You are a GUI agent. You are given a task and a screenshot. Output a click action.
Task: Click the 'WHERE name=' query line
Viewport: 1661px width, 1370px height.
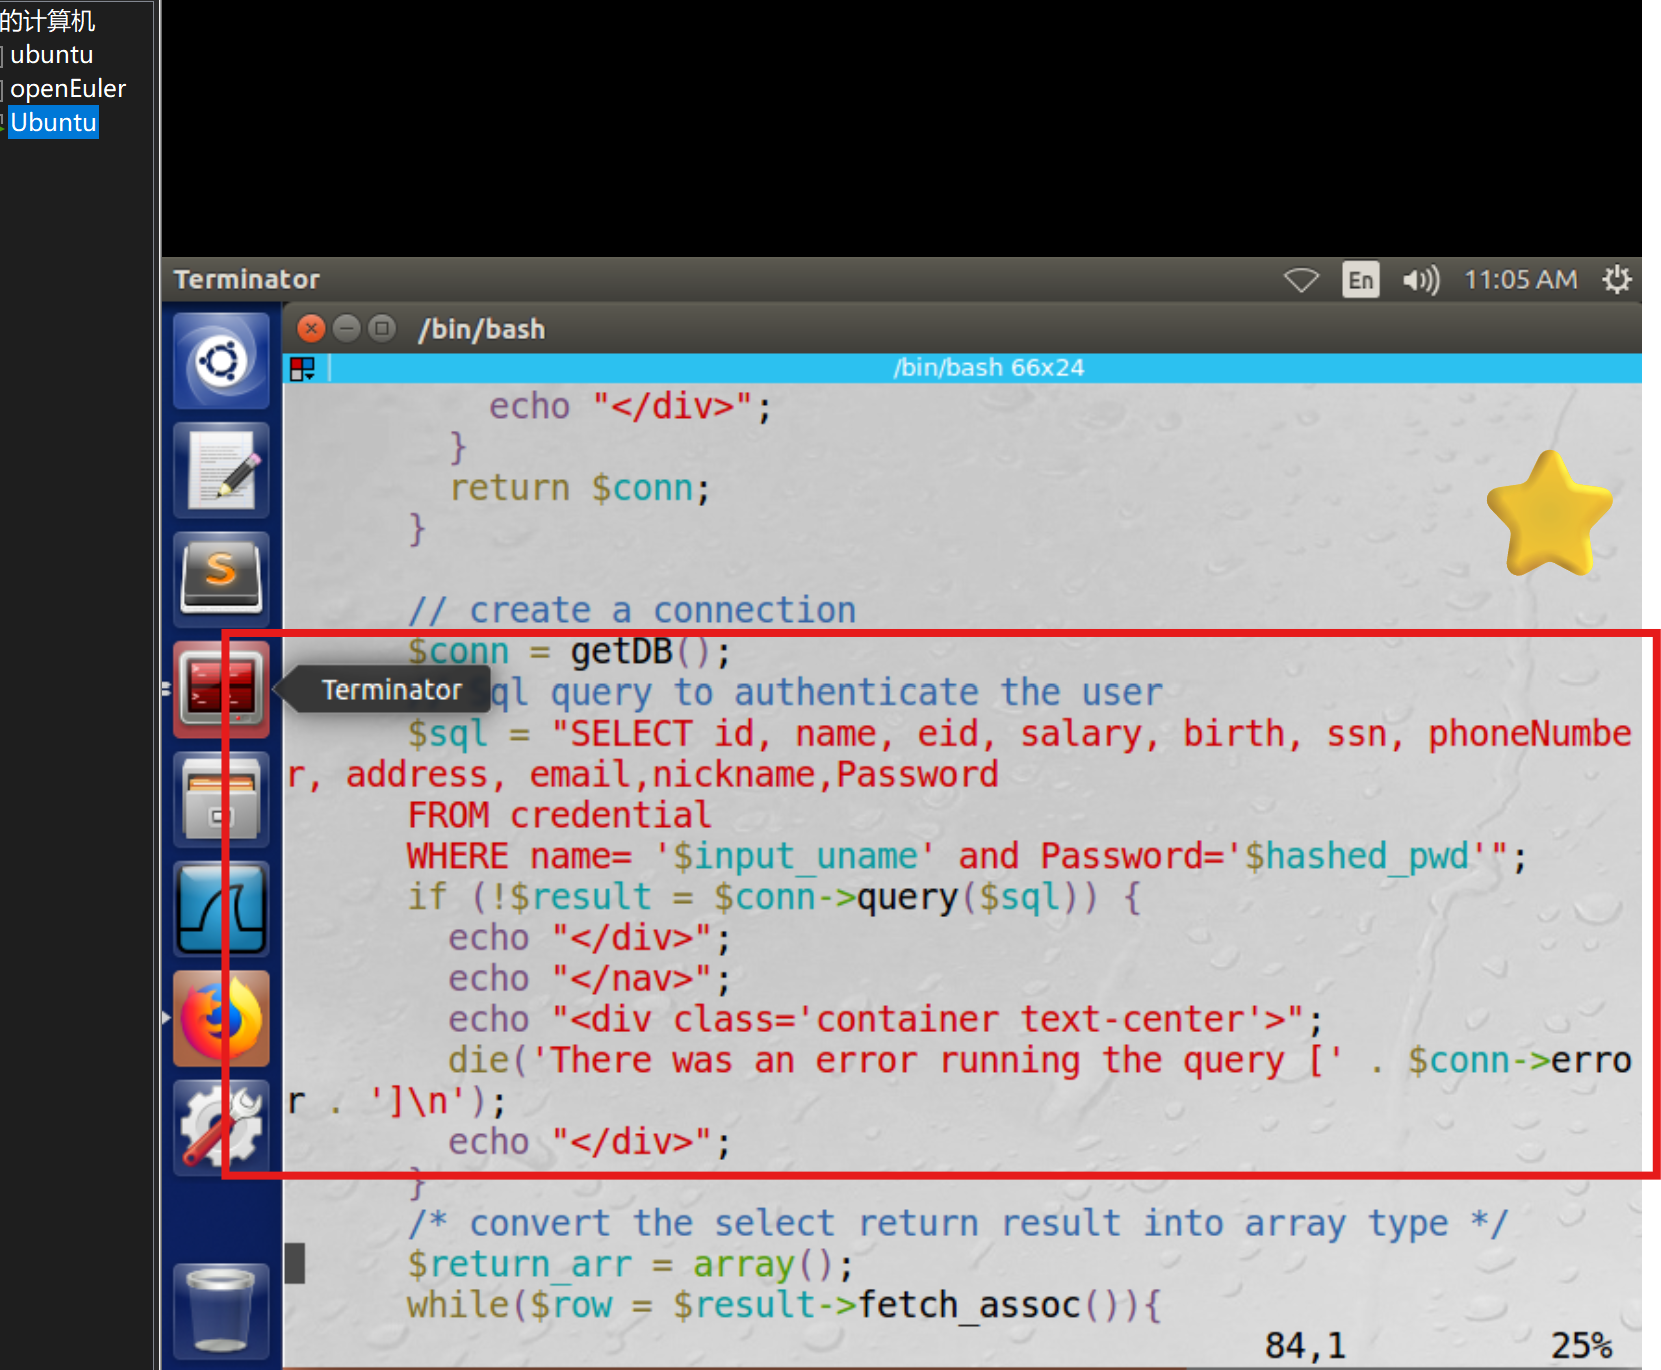tap(967, 856)
